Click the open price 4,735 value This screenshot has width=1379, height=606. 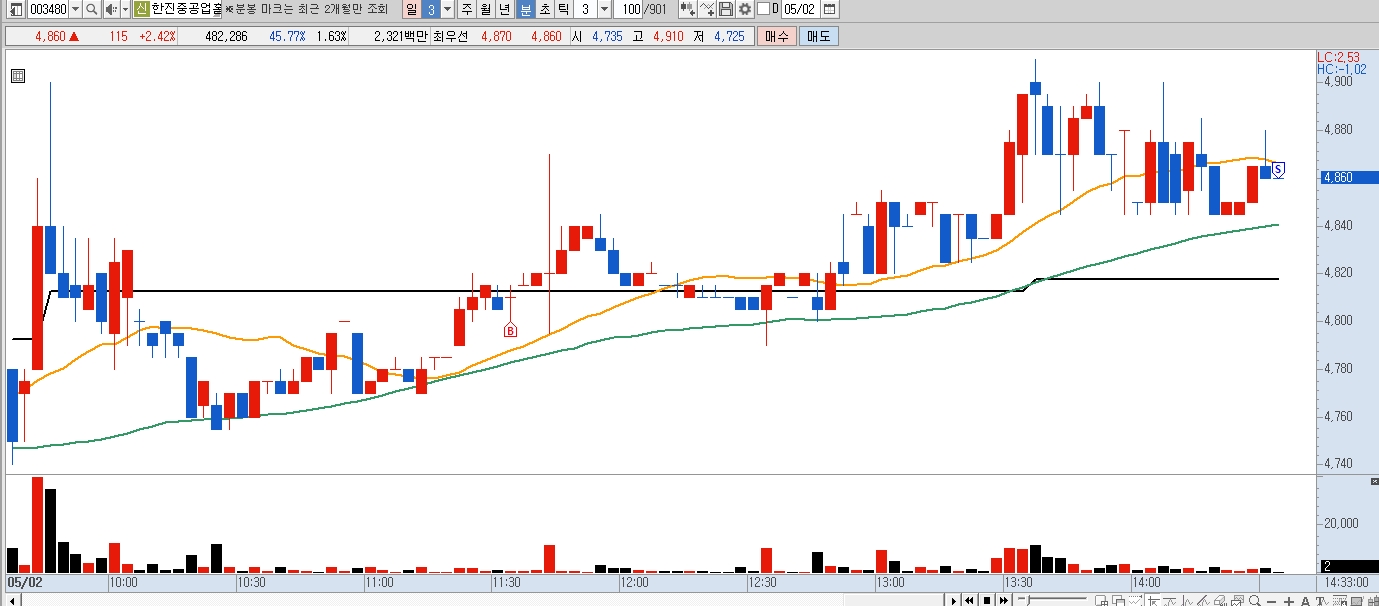pyautogui.click(x=606, y=36)
